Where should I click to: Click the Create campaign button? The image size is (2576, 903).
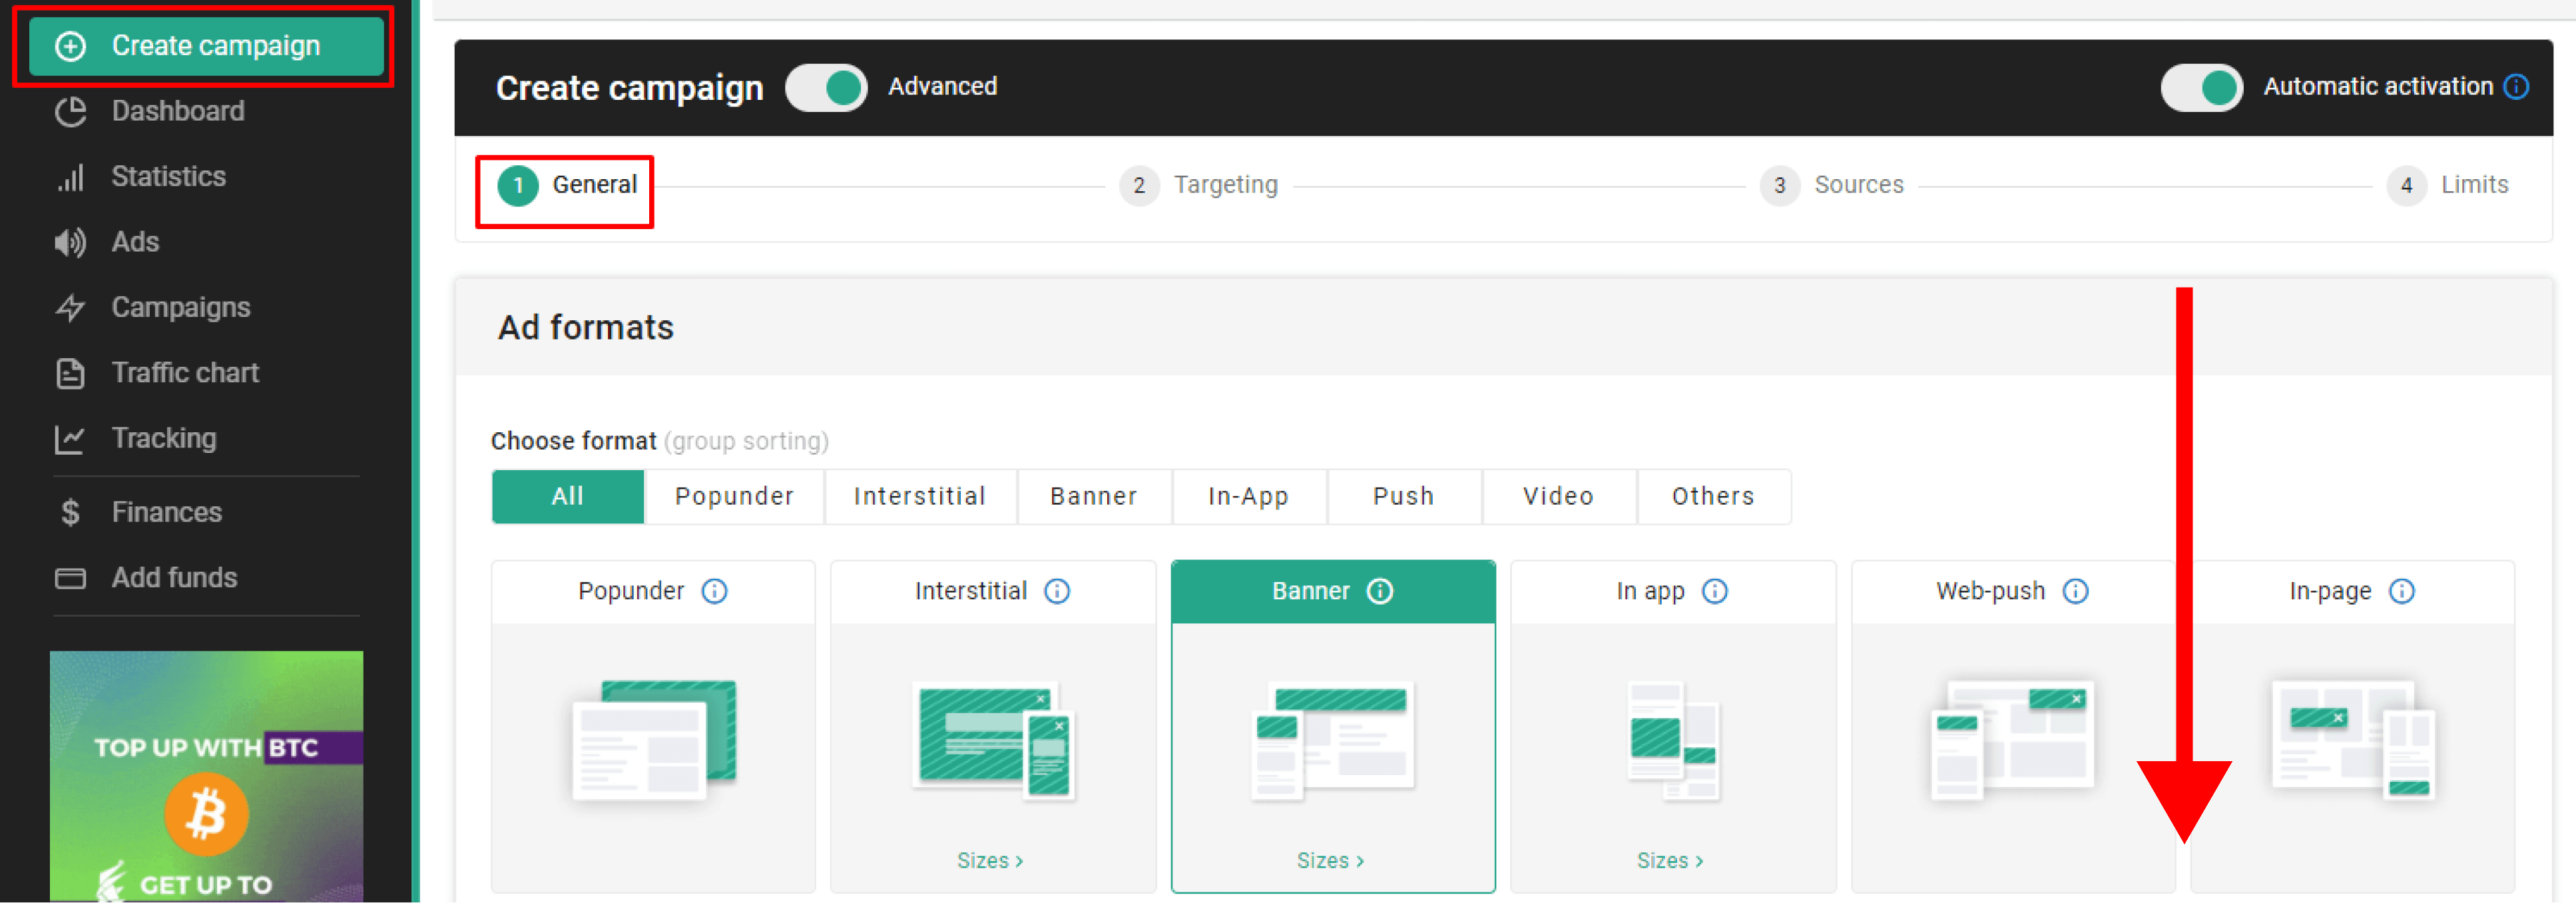click(206, 46)
